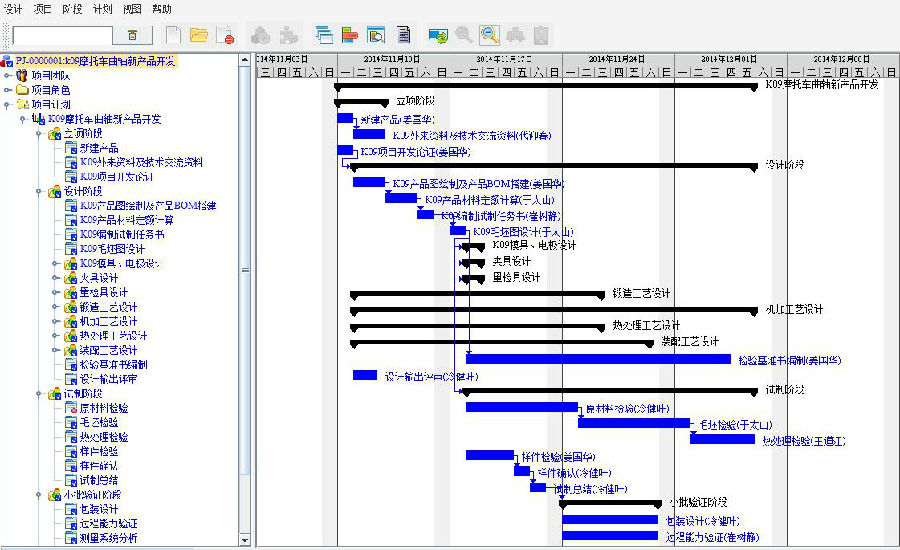
Task: Collapse the K09摩托车曲轴新产品开发 plan node
Action: click(23, 119)
